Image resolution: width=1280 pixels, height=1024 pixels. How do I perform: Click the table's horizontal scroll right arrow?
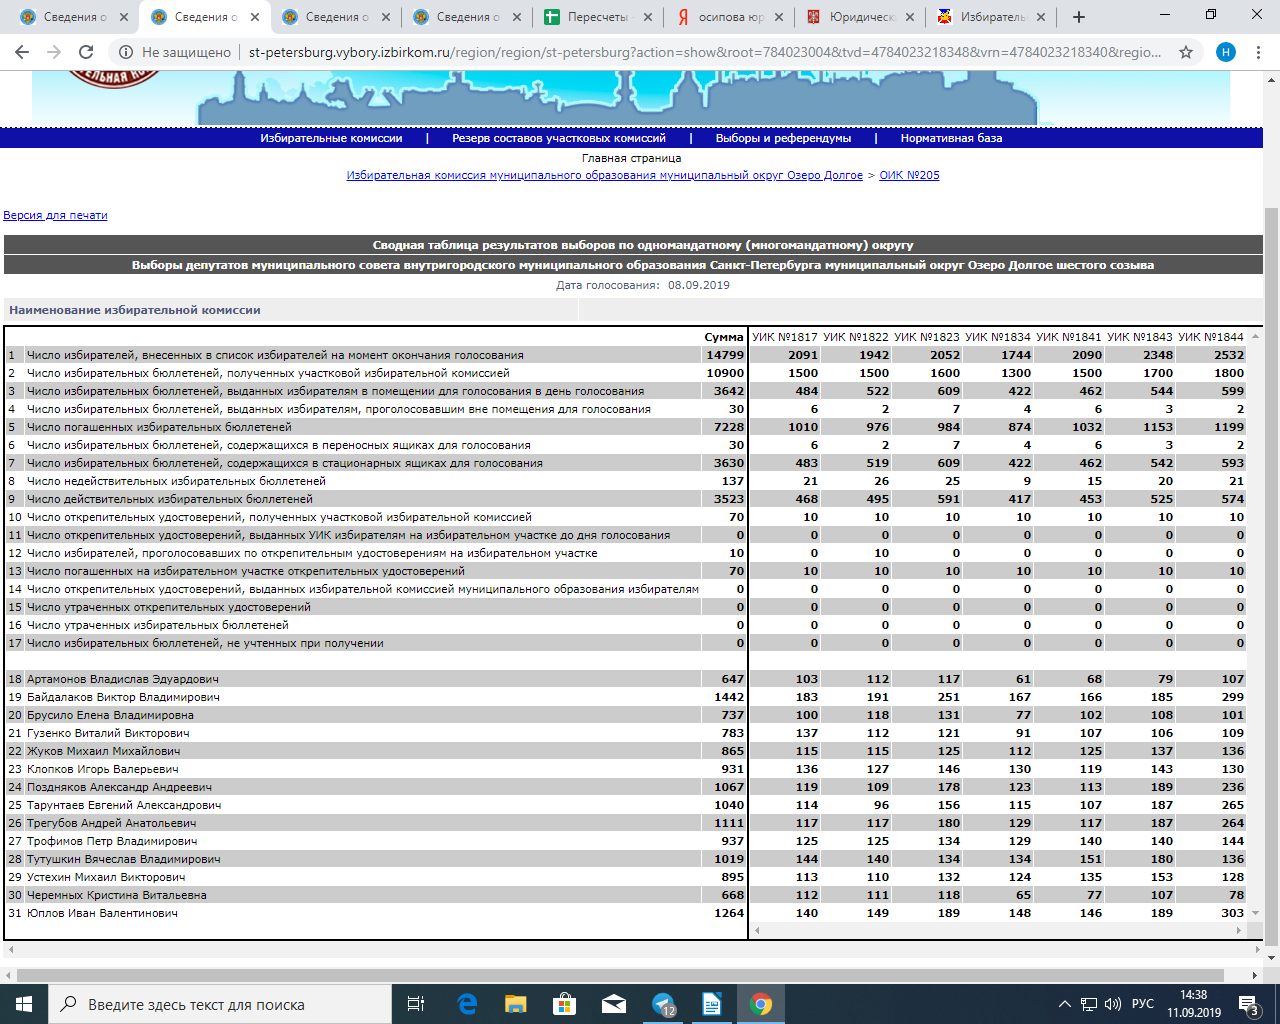click(x=1240, y=930)
